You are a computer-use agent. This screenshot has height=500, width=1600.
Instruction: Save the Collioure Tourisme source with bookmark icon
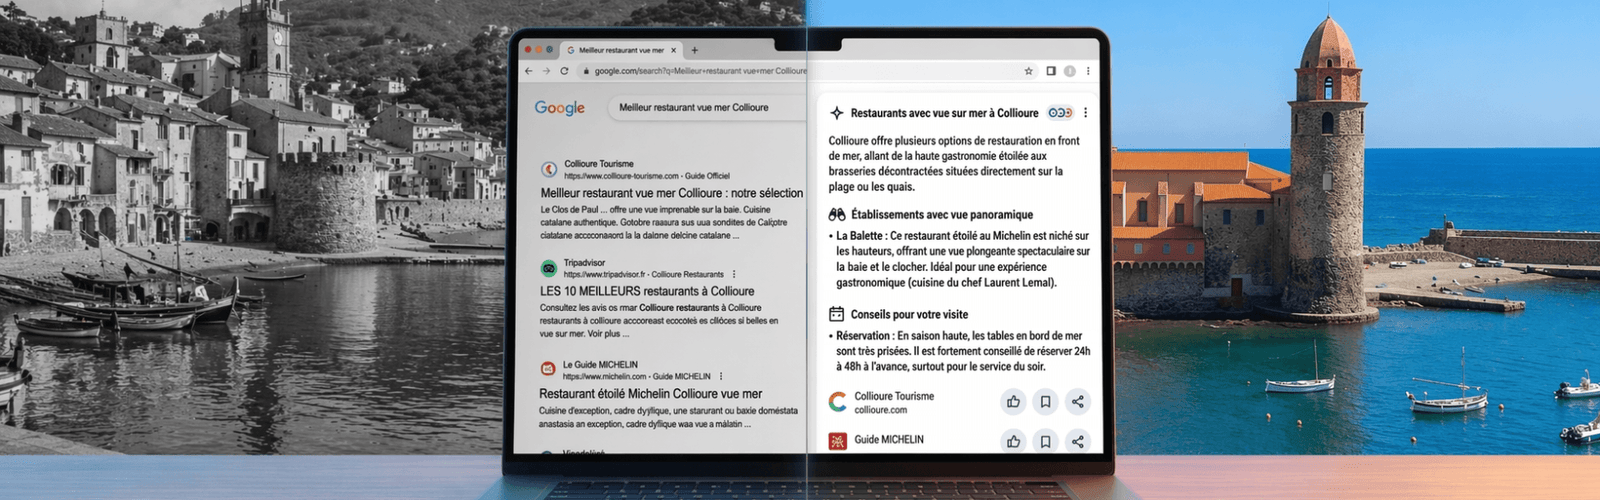1046,402
